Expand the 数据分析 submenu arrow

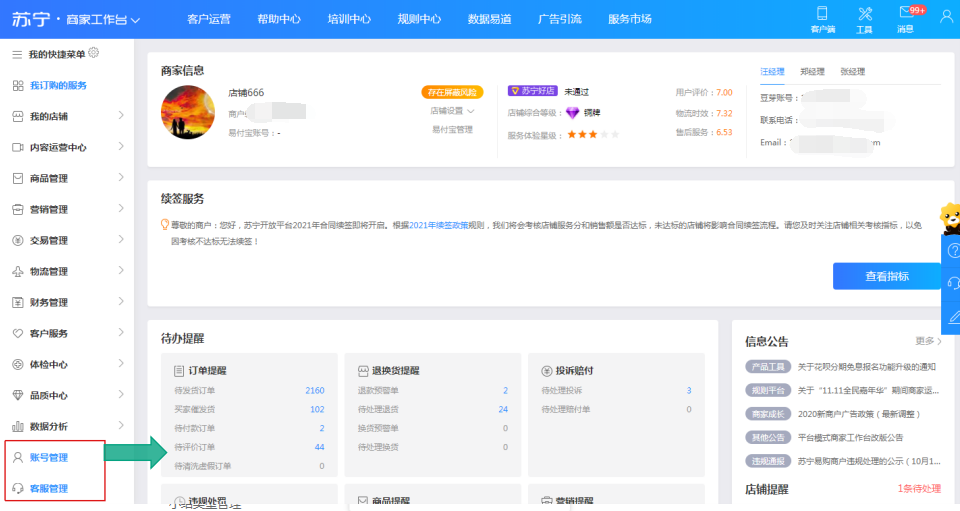pos(121,425)
